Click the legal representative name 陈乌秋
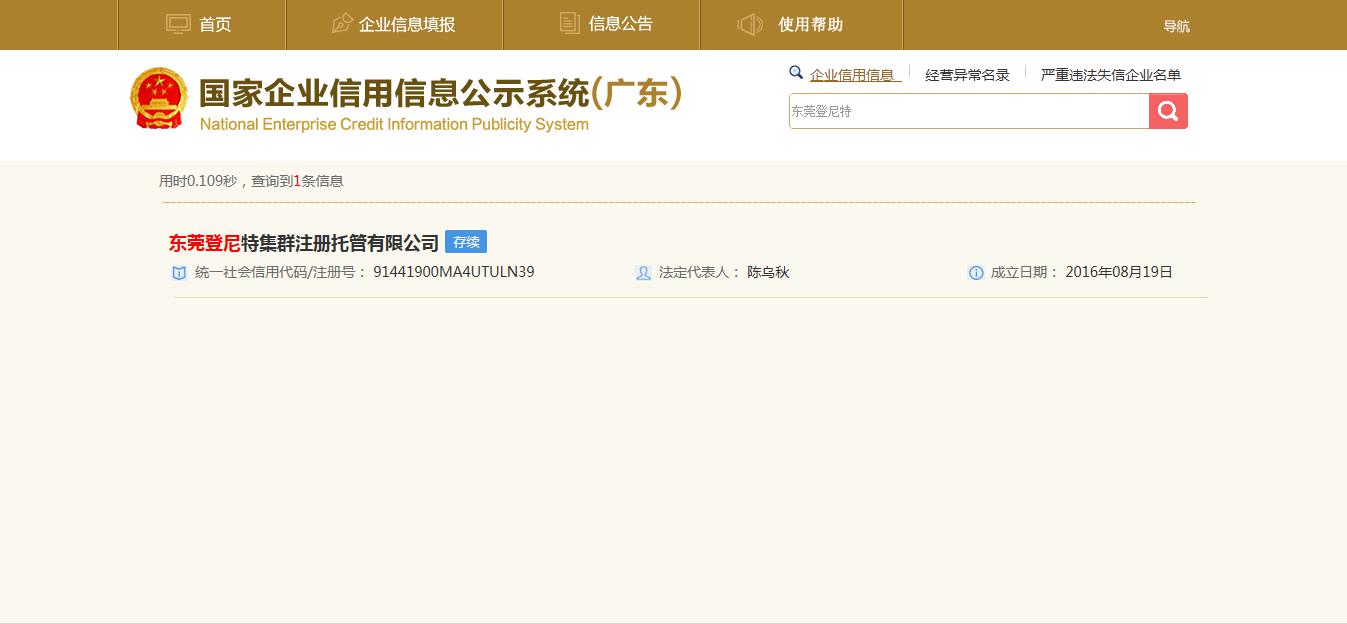 [768, 272]
